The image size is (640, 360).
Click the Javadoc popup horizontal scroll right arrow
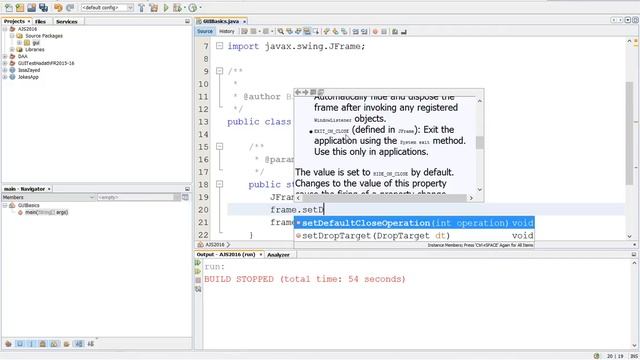(471, 198)
